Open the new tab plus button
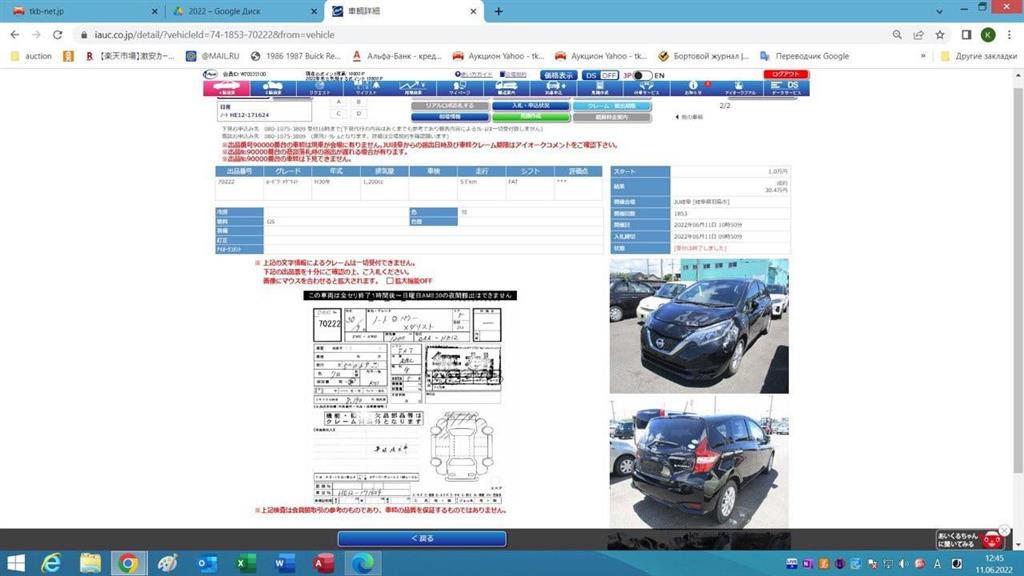Screen dimensions: 1024x576 pyautogui.click(x=499, y=11)
